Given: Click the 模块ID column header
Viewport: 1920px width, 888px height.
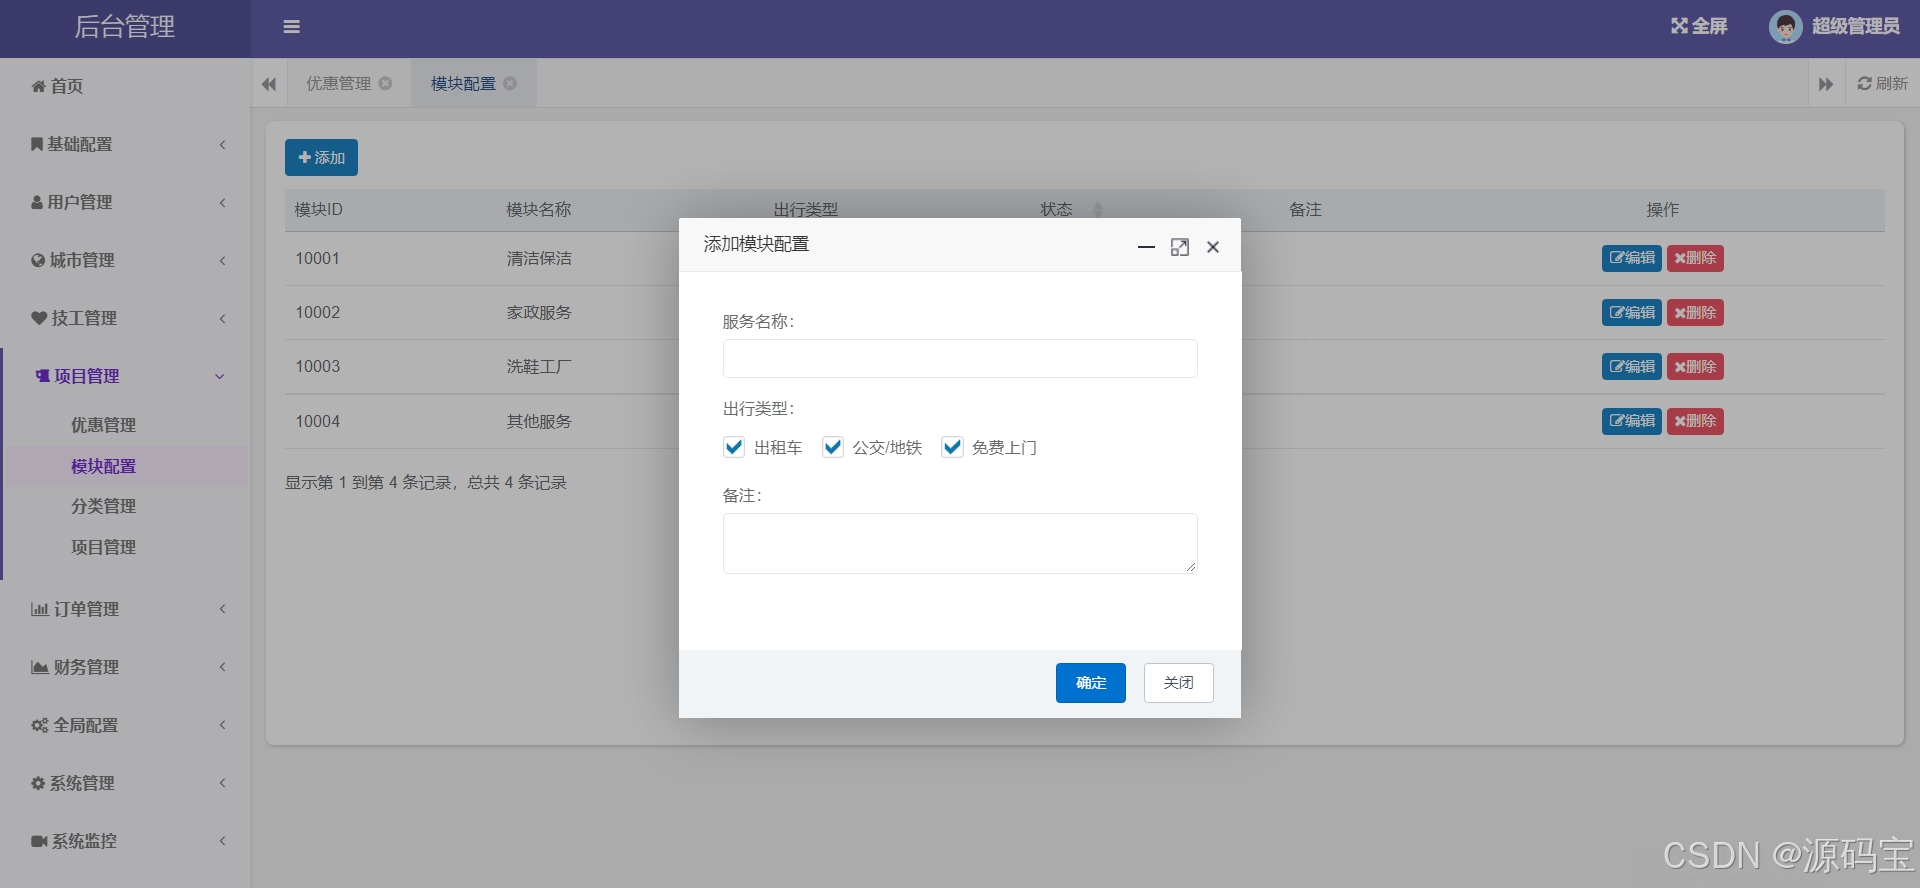Looking at the screenshot, I should (x=319, y=209).
